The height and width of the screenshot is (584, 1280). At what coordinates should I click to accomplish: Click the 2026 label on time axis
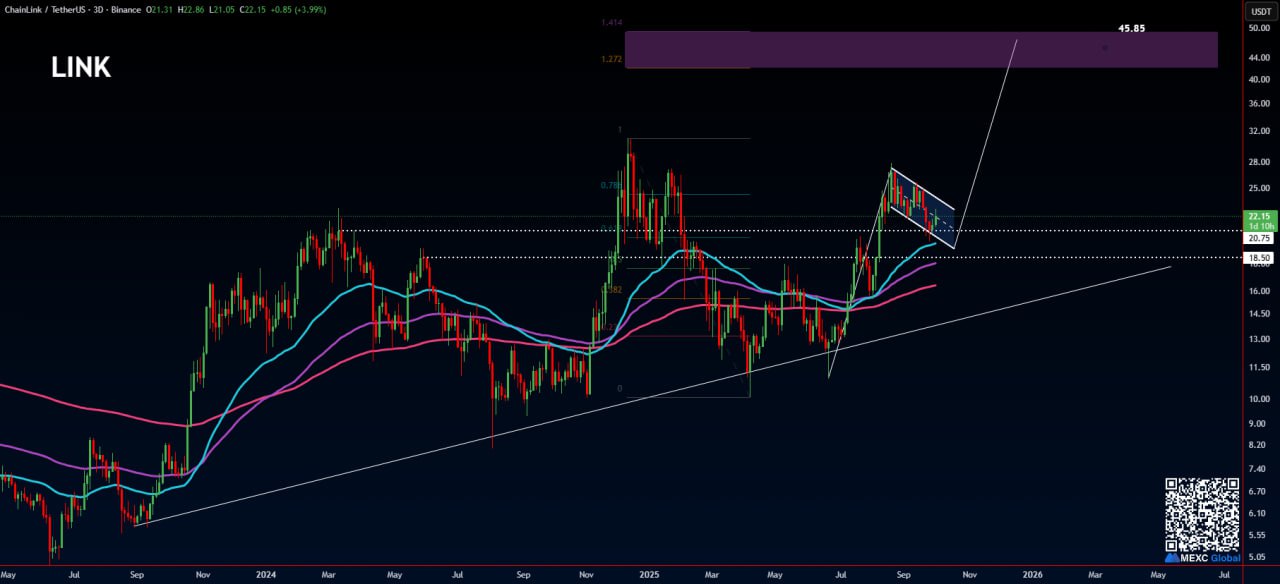click(1032, 575)
